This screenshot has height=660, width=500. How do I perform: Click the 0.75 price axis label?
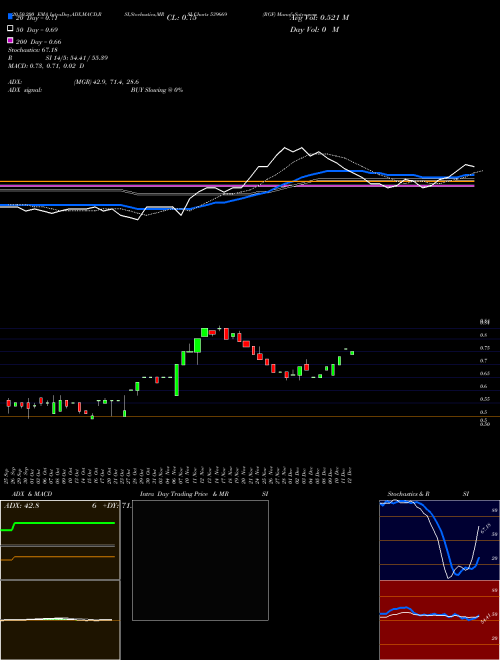484,348
